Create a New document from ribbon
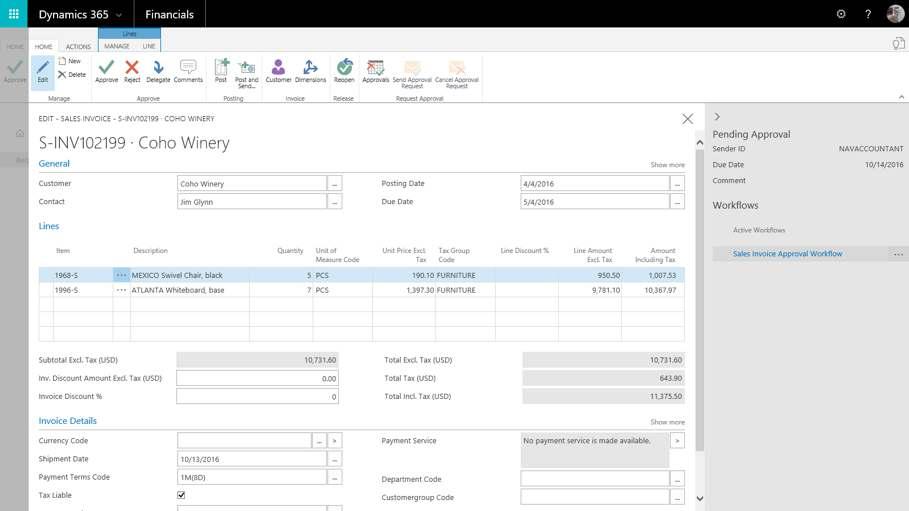The image size is (909, 511). (x=70, y=61)
